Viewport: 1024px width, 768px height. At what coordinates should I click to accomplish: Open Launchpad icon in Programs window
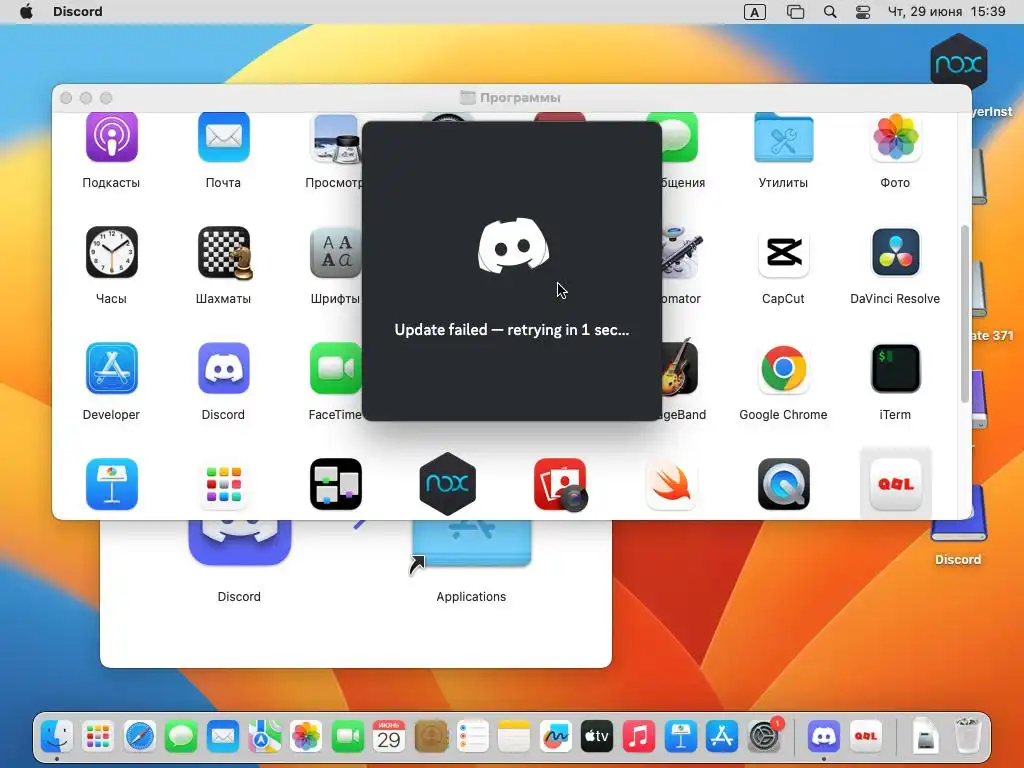223,484
